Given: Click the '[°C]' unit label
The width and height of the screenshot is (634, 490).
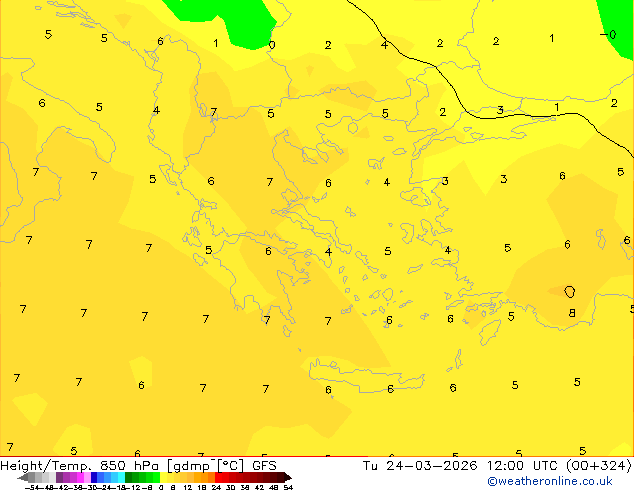Looking at the screenshot, I should 230,466.
